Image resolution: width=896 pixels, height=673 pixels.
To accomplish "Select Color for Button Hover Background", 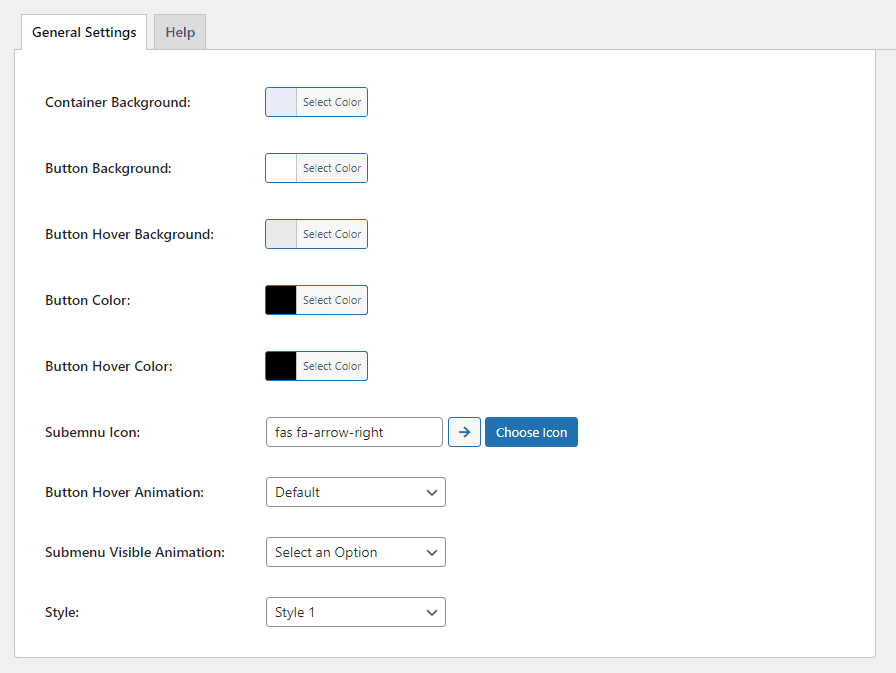I will pyautogui.click(x=332, y=234).
